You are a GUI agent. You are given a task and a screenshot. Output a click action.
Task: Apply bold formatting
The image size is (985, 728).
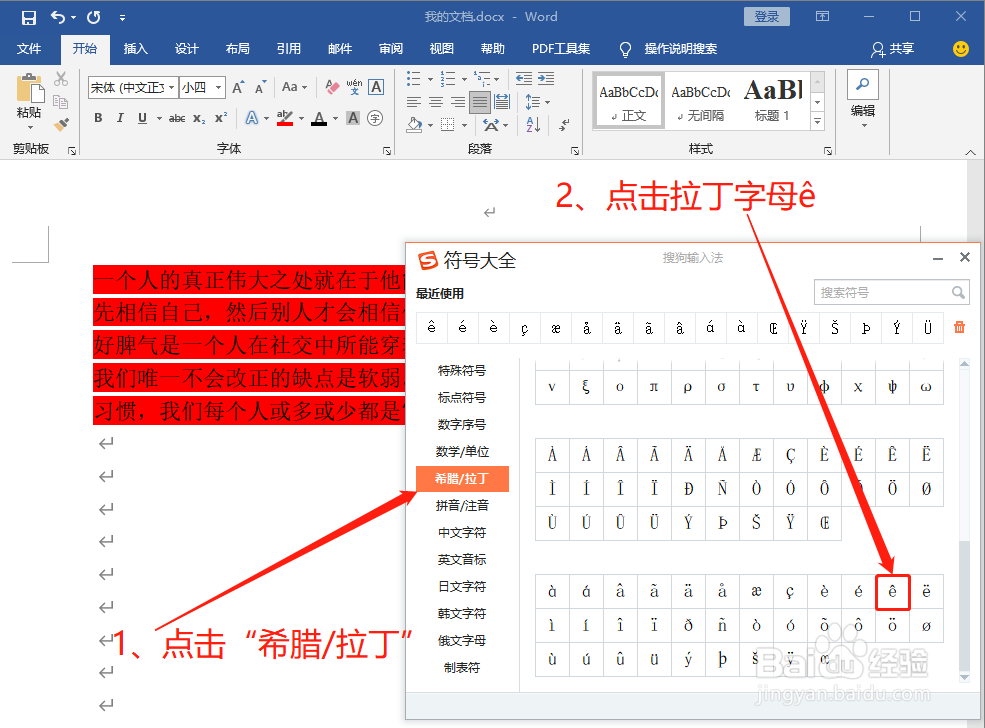98,118
